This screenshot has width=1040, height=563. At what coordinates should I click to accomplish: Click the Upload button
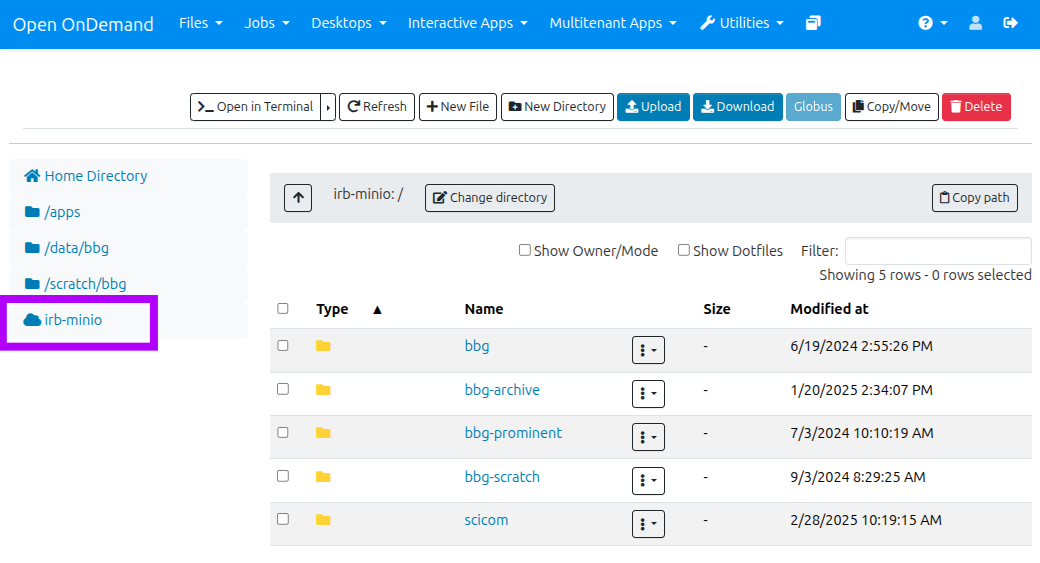(653, 107)
